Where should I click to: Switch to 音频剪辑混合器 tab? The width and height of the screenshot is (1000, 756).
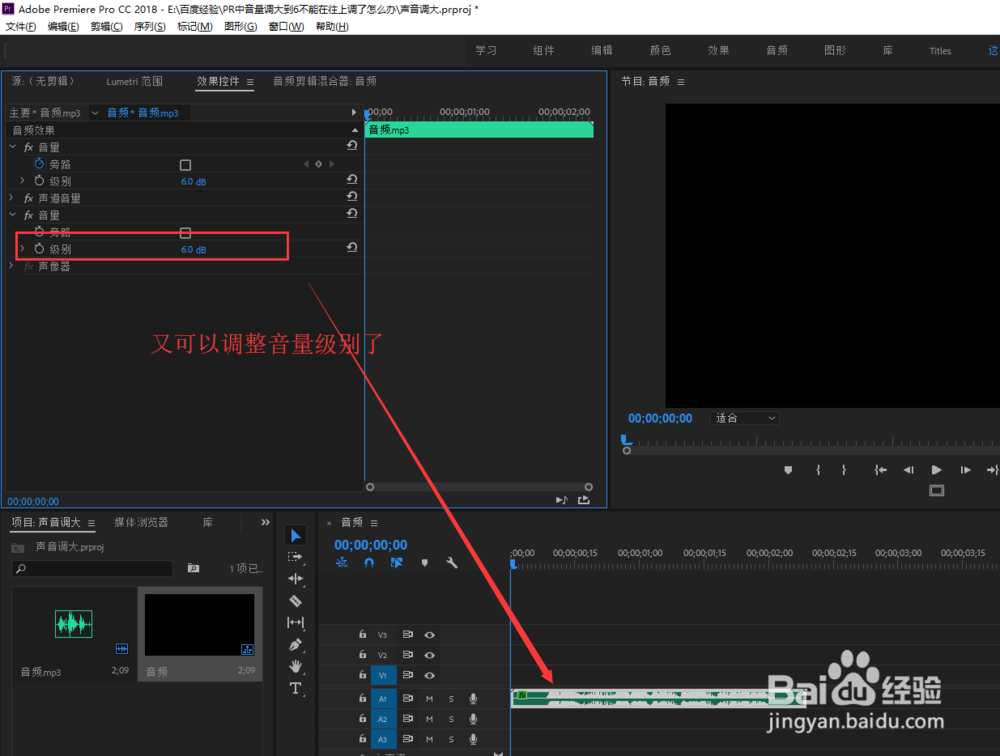[x=325, y=81]
